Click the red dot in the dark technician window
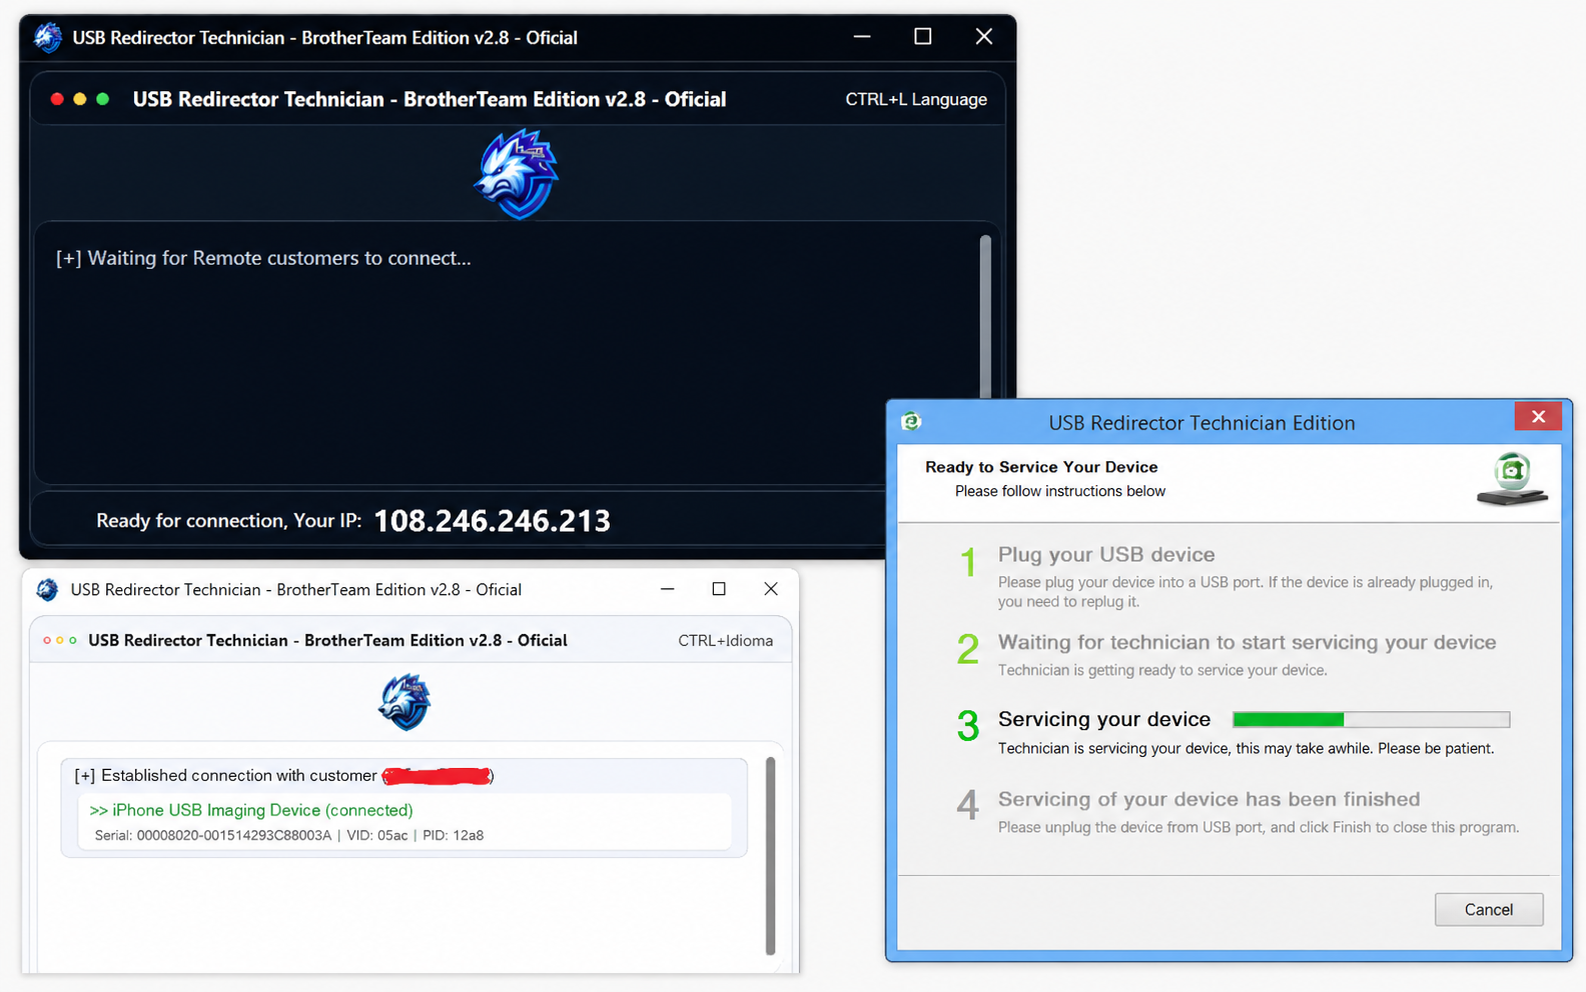The width and height of the screenshot is (1586, 992). [x=57, y=99]
